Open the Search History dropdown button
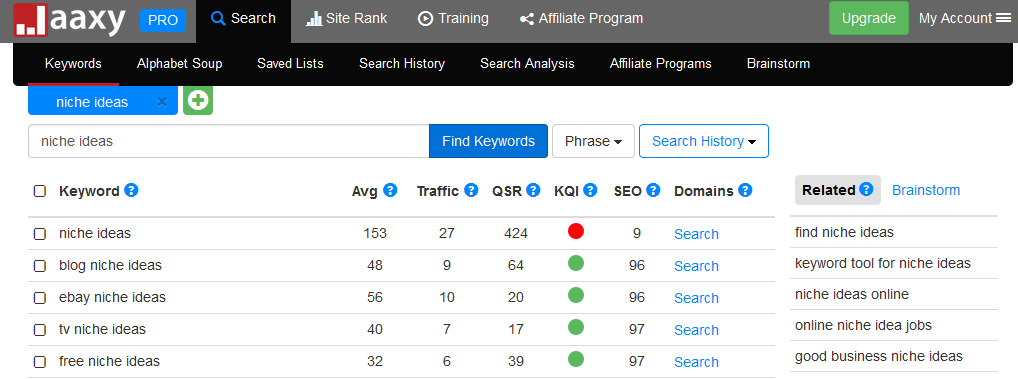This screenshot has height=379, width=1018. 704,141
